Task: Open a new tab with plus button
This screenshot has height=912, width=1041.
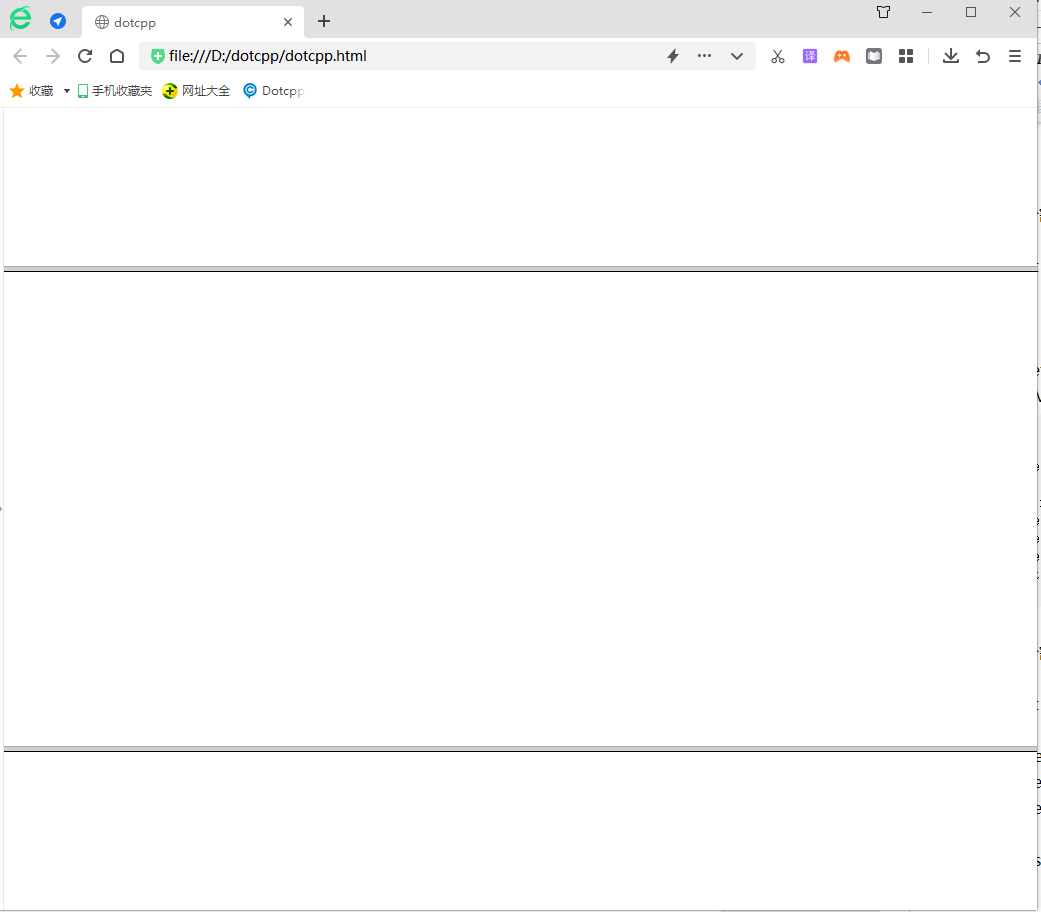Action: point(323,21)
